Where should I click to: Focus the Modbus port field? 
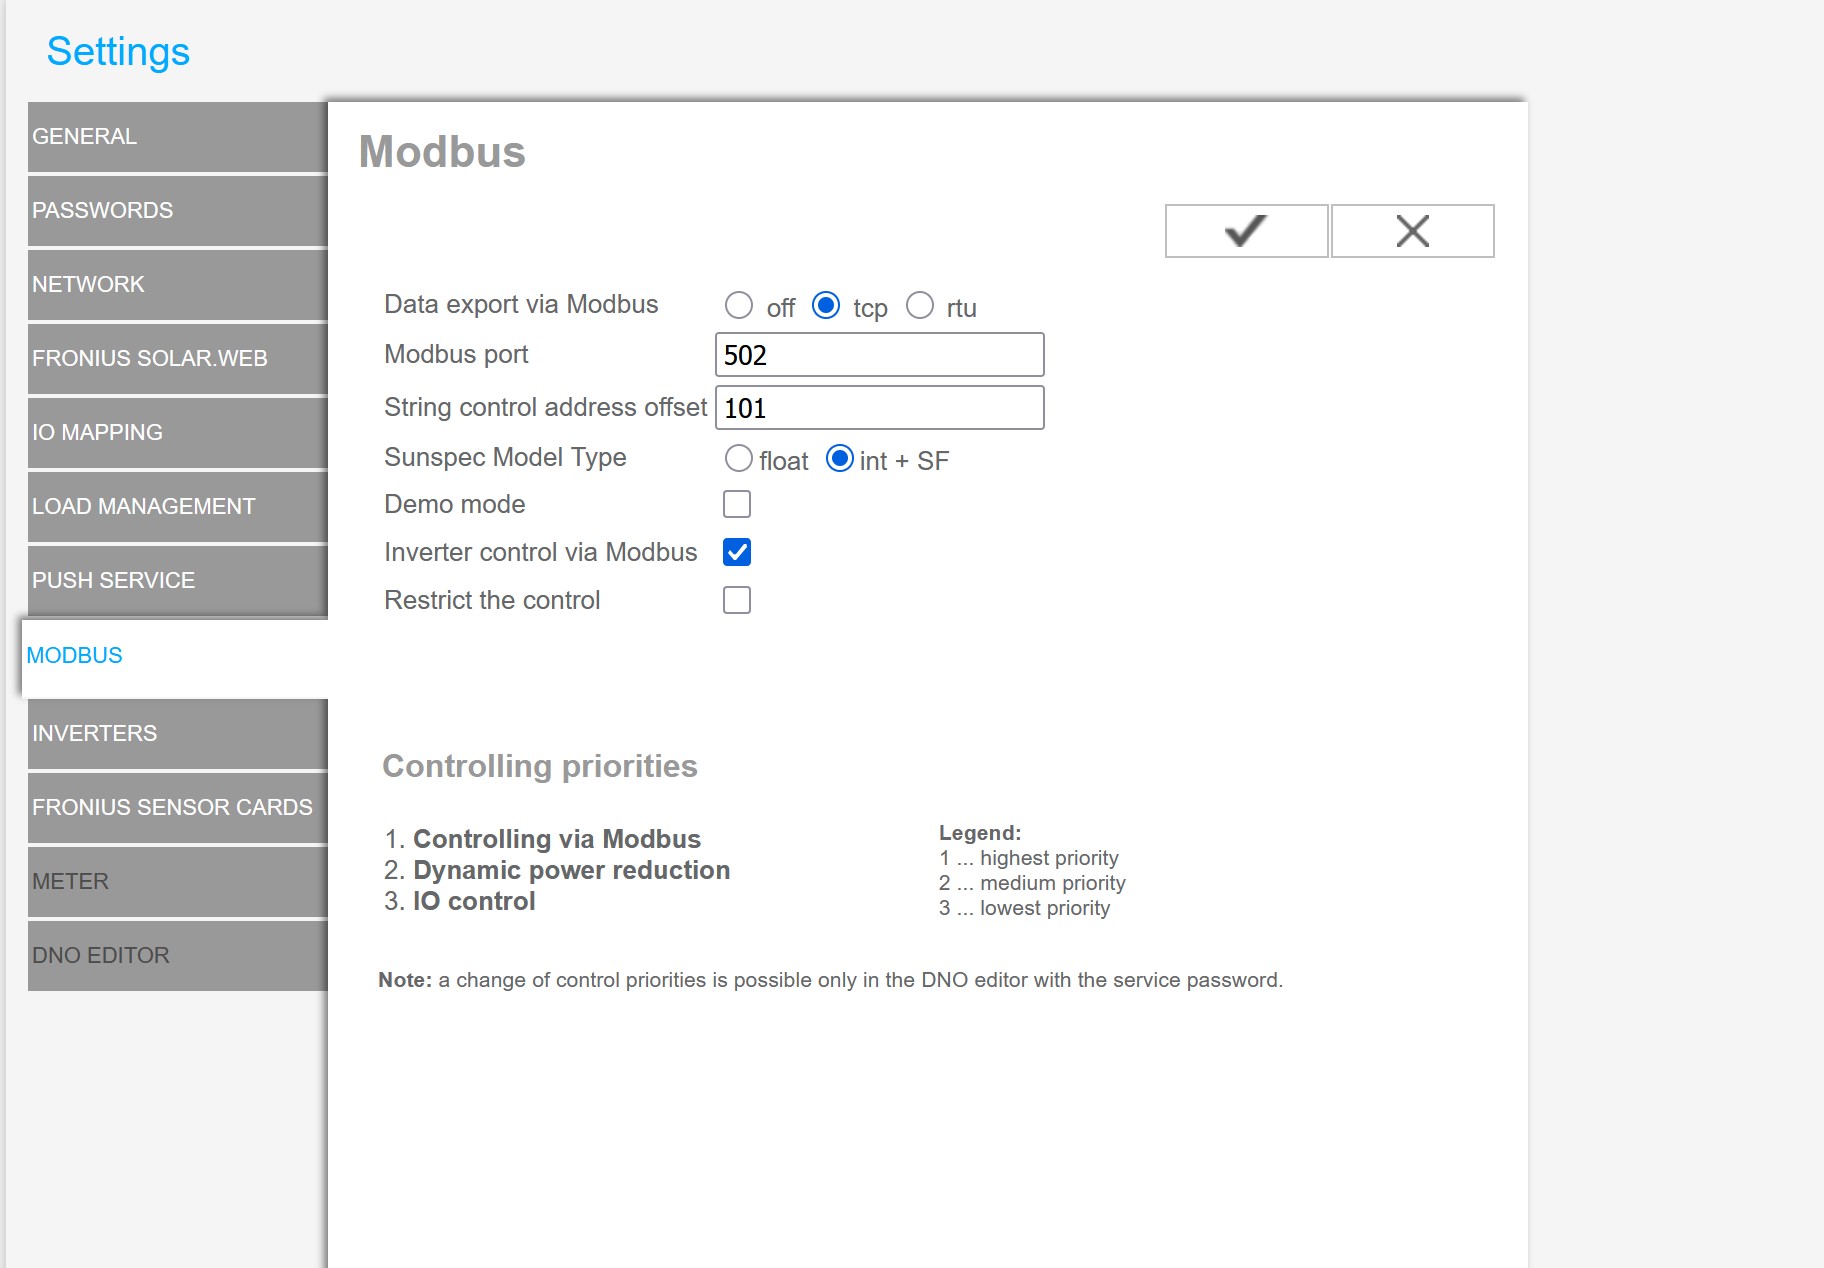pos(880,355)
